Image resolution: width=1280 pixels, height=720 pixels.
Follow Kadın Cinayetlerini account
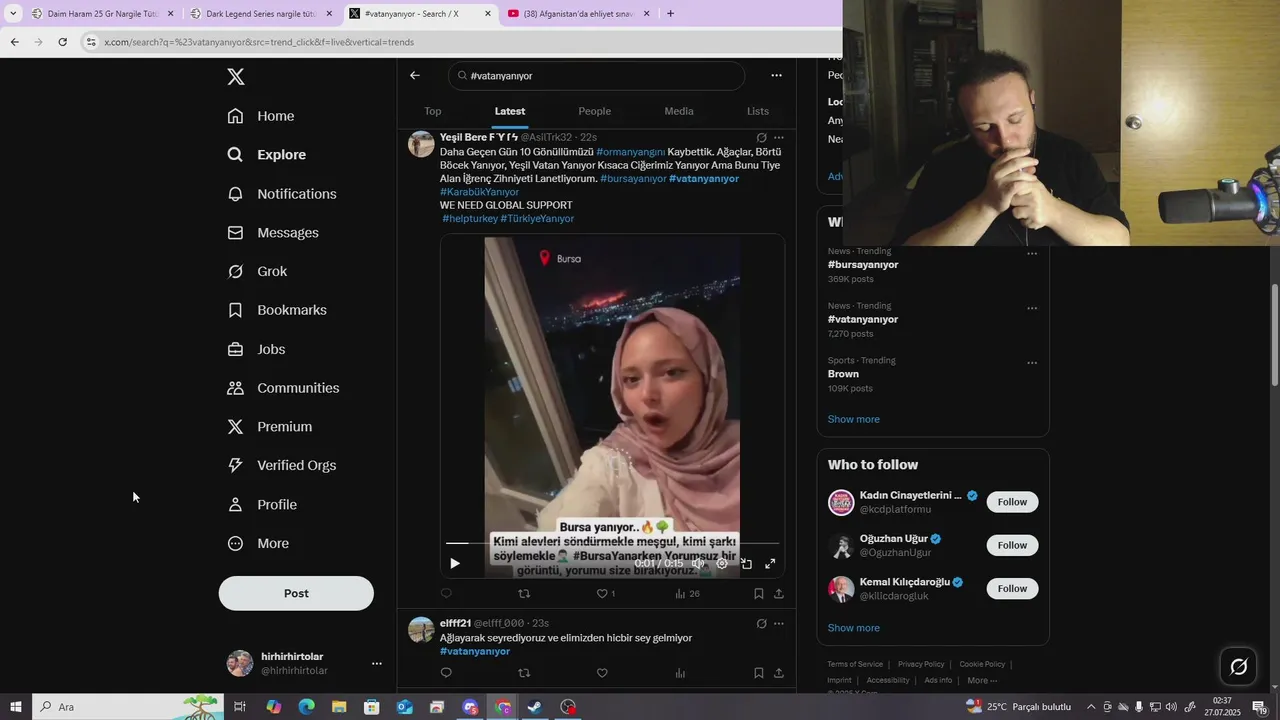tap(1012, 502)
